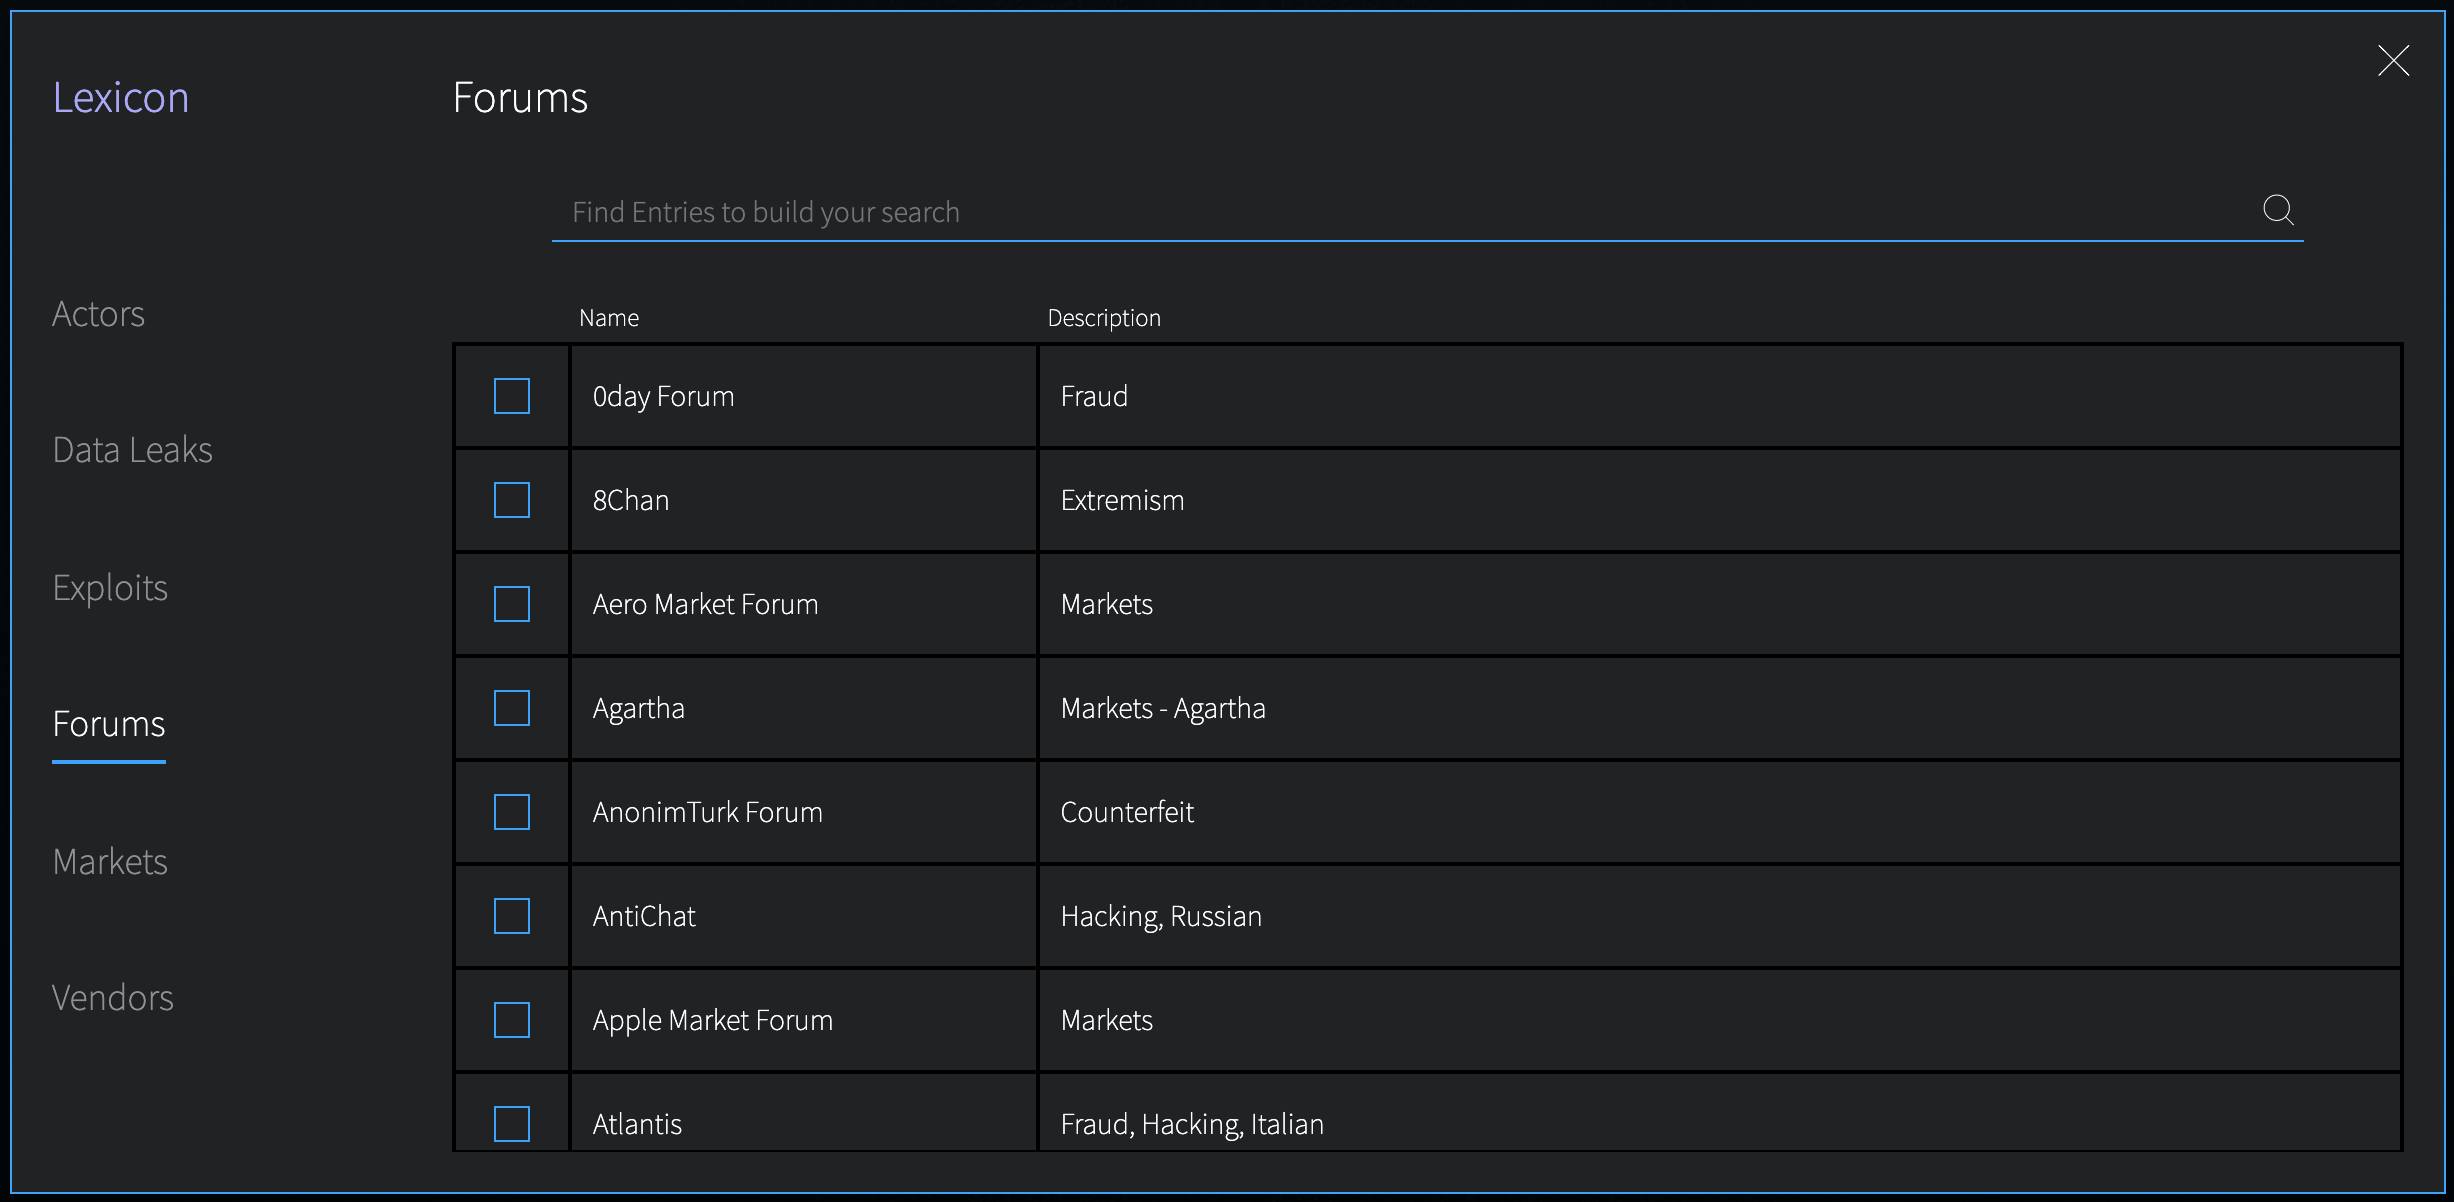Expand the Data Leaks category listing
This screenshot has width=2454, height=1202.
coord(133,449)
